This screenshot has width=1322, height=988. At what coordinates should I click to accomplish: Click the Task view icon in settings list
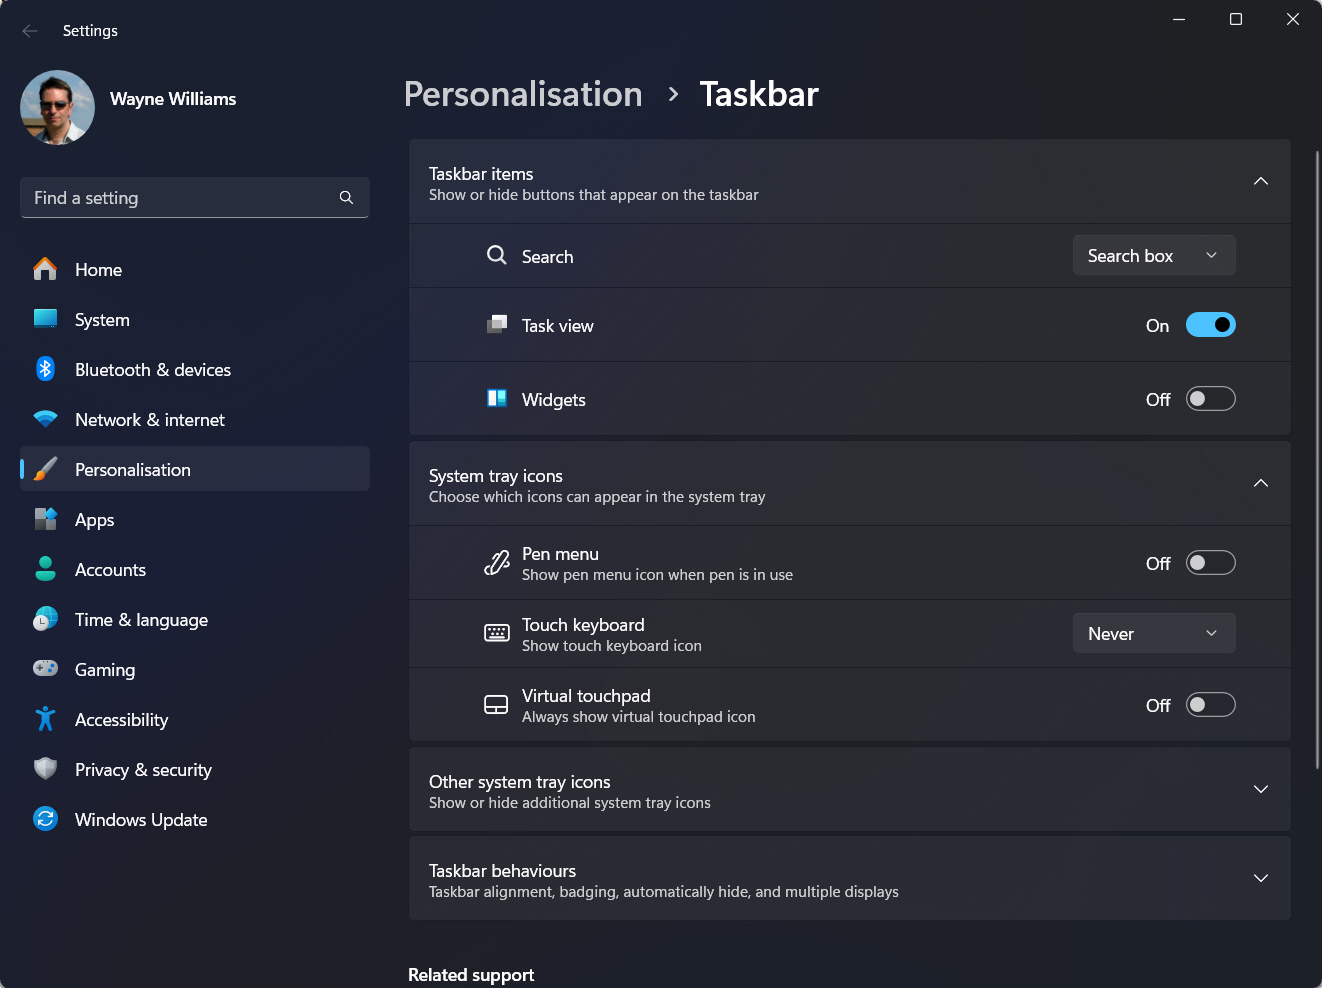coord(497,324)
